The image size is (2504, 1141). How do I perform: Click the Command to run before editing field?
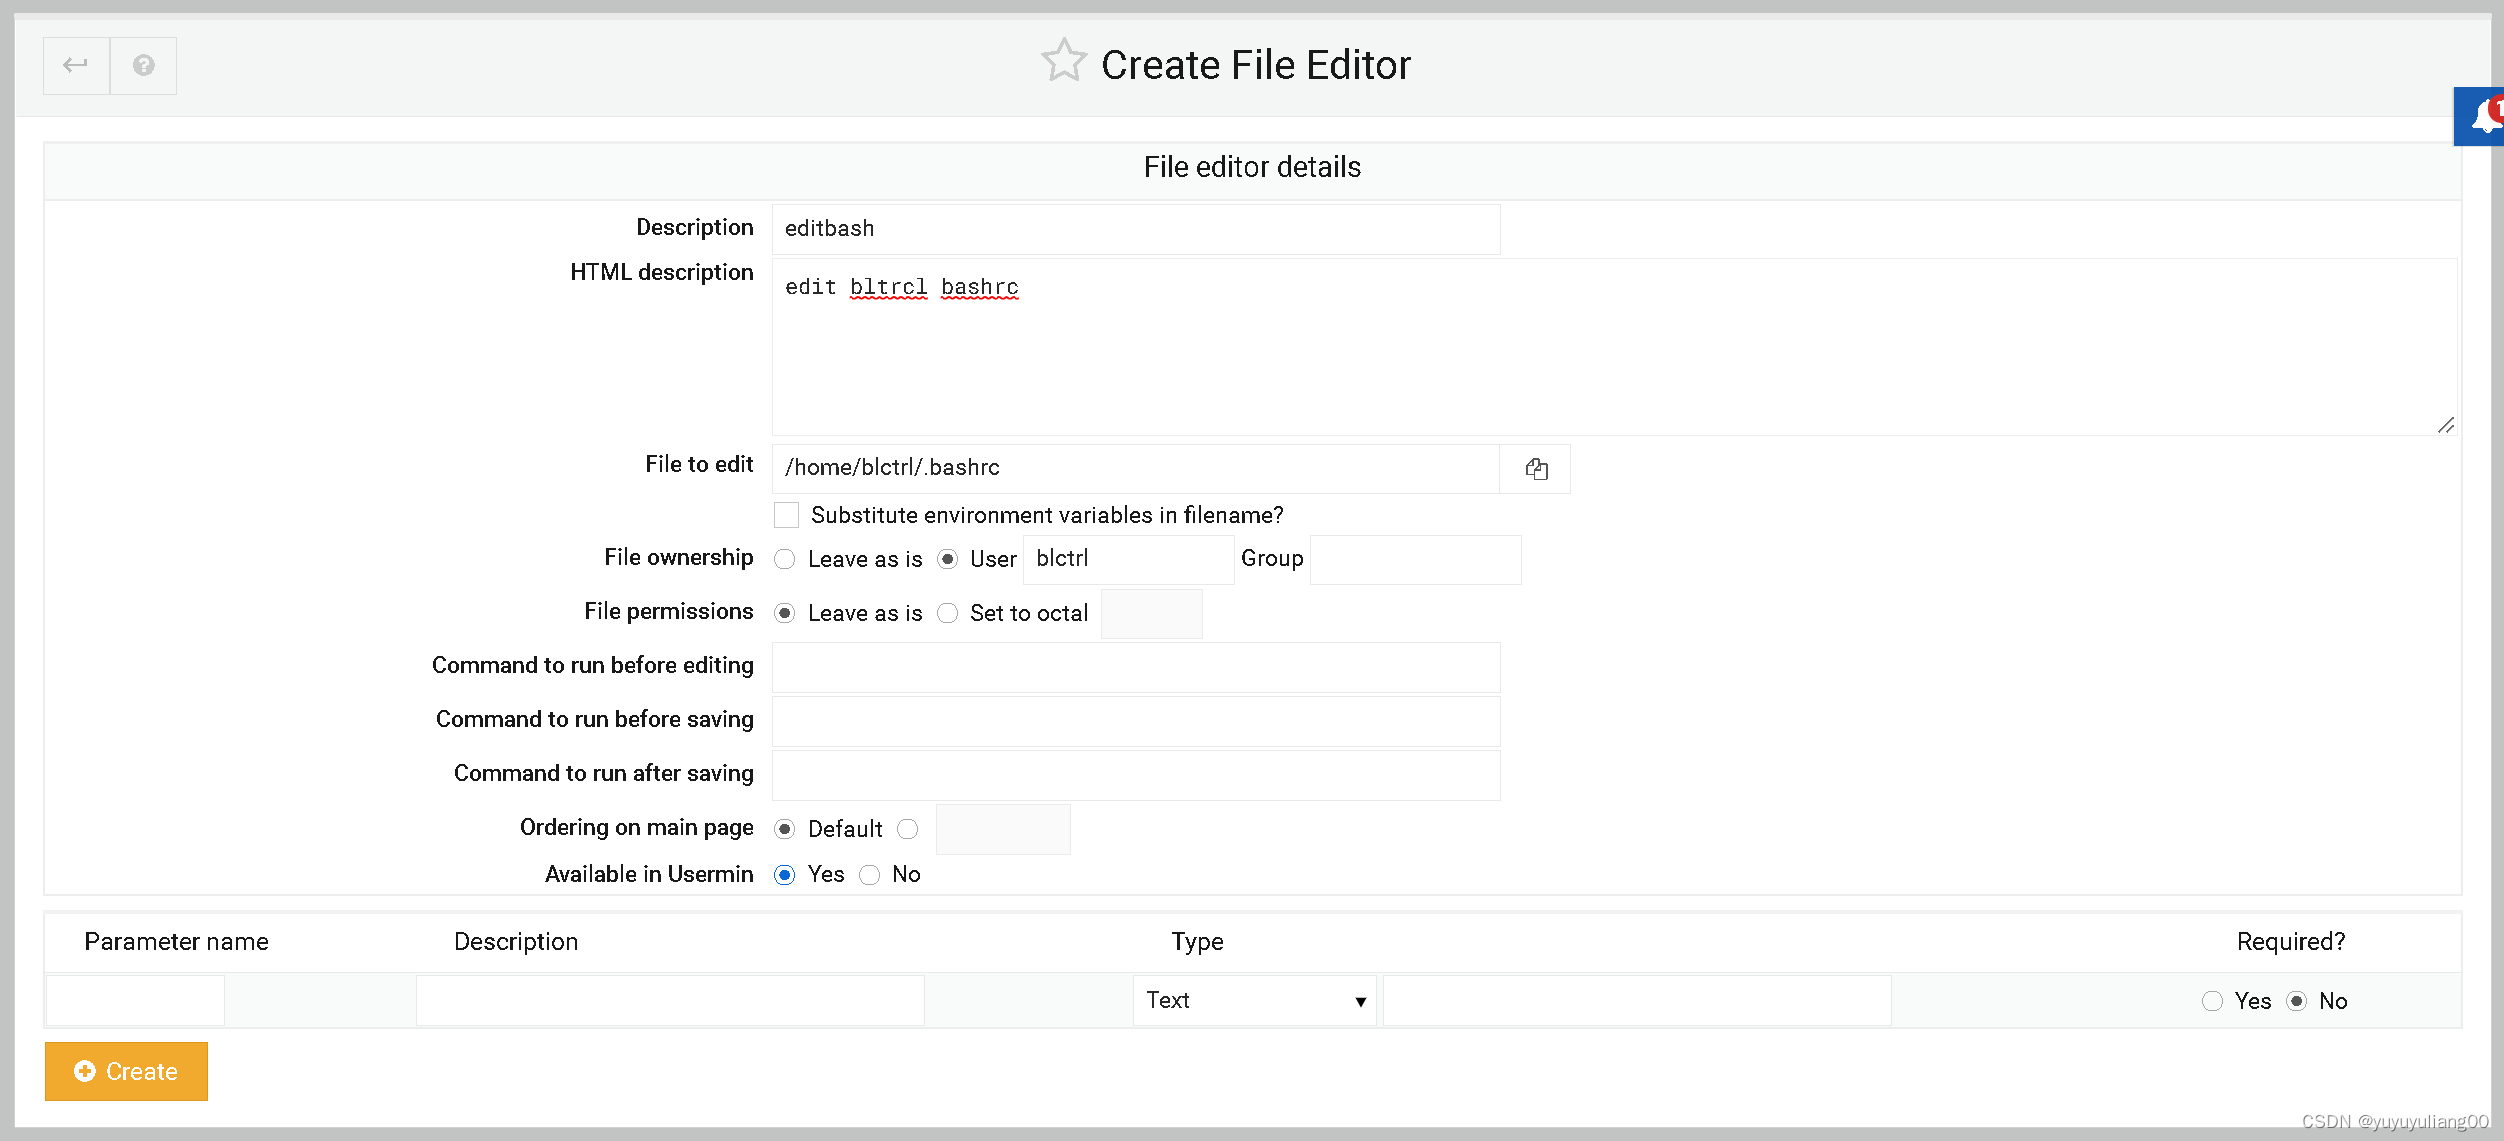pyautogui.click(x=1135, y=667)
